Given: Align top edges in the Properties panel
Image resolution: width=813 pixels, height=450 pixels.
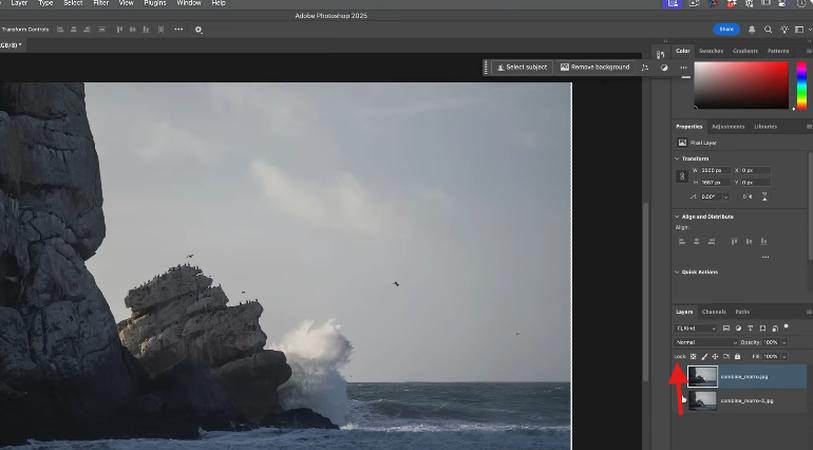Looking at the screenshot, I should (x=734, y=241).
